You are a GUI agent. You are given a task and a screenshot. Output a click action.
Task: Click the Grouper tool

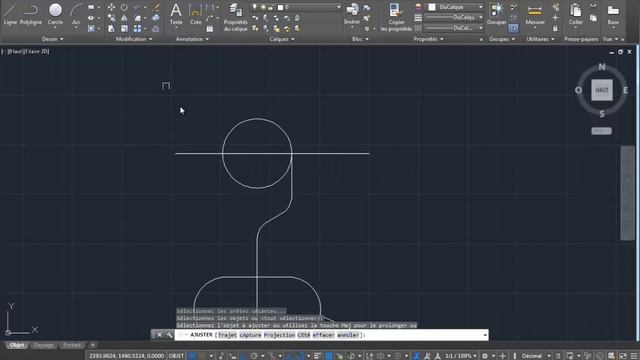click(x=496, y=13)
